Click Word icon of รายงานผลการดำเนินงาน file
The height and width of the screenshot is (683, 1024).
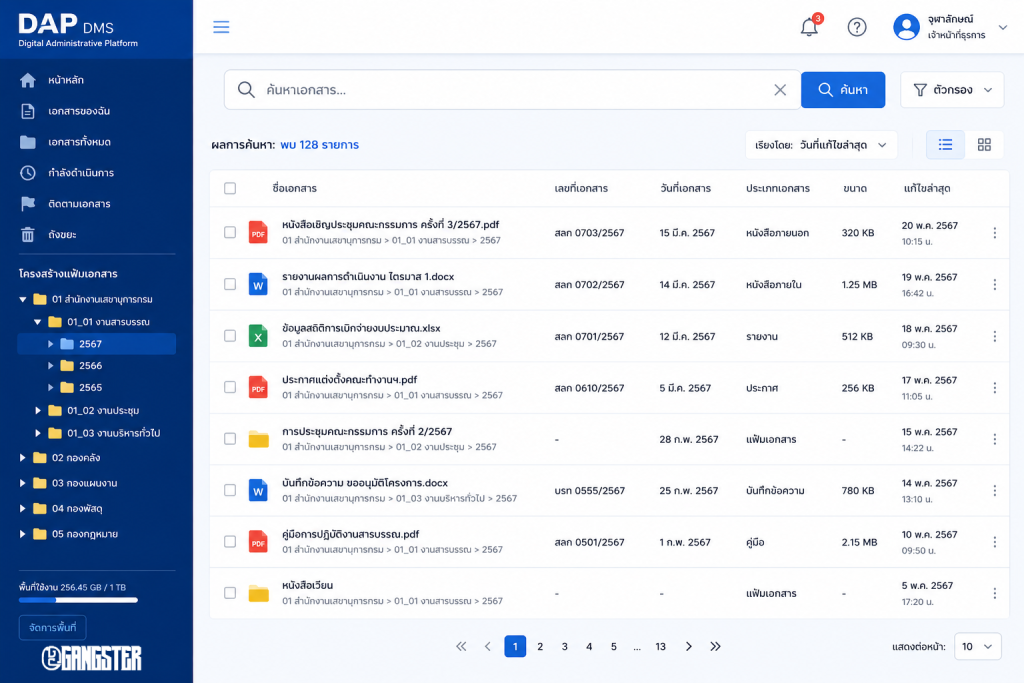[258, 284]
